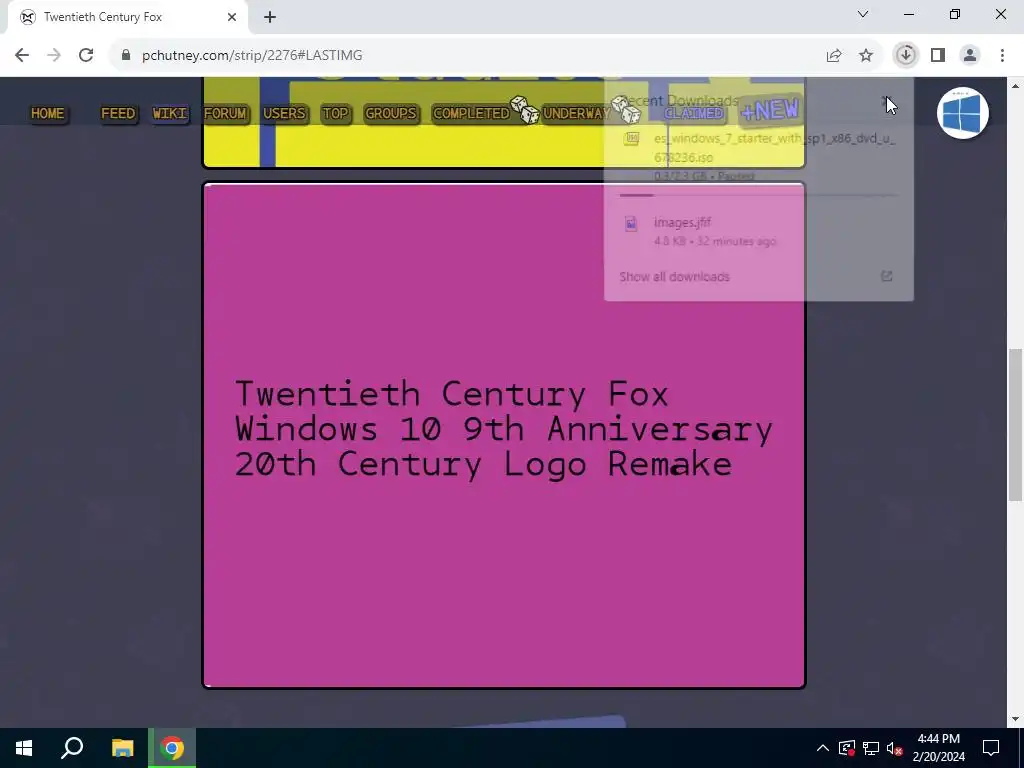Open the WIKI nav link
This screenshot has height=768, width=1024.
[x=170, y=114]
